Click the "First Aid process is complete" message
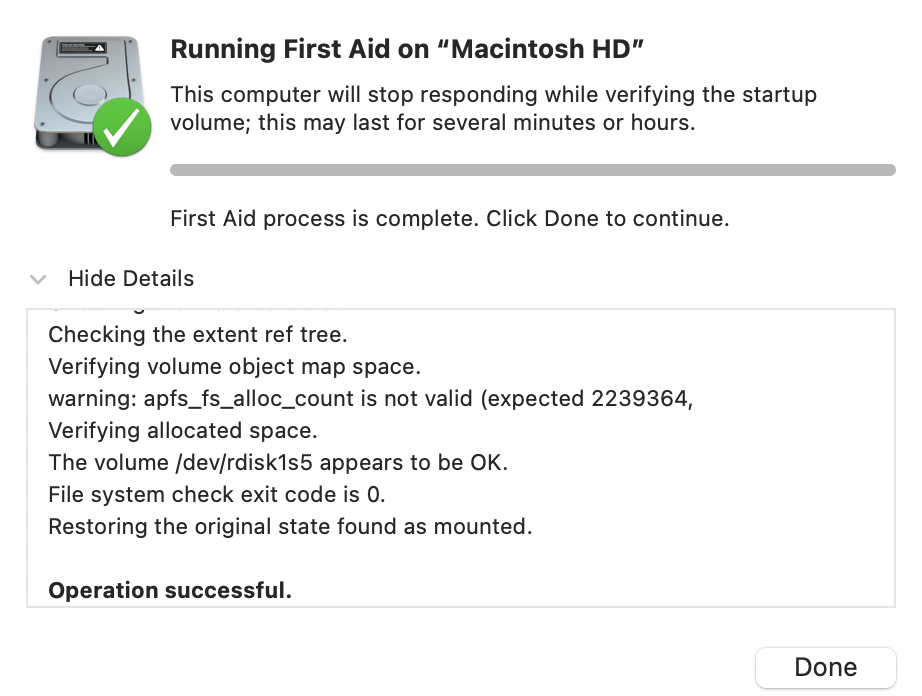Viewport: 922px width, 696px height. 449,218
